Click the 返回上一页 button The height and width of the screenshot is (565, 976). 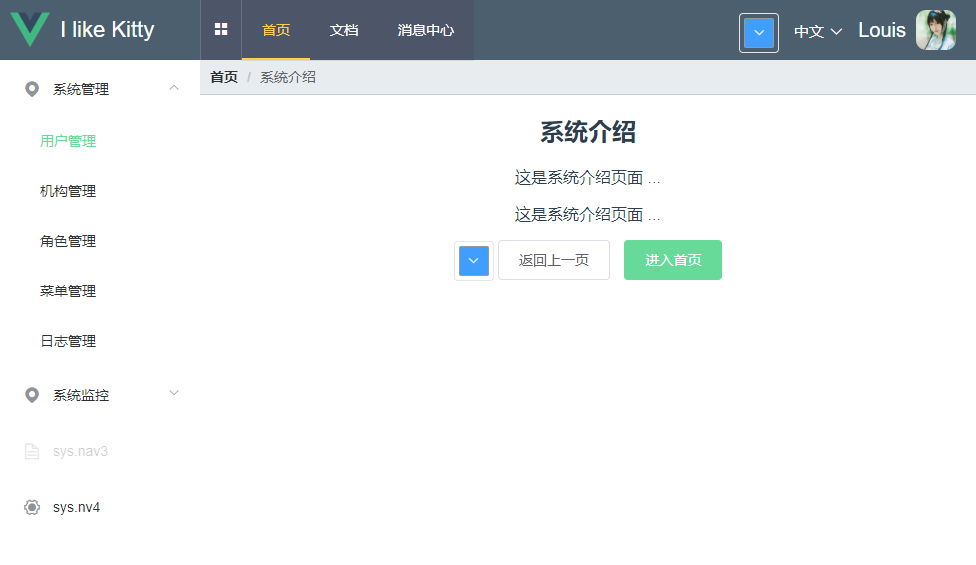[x=554, y=260]
